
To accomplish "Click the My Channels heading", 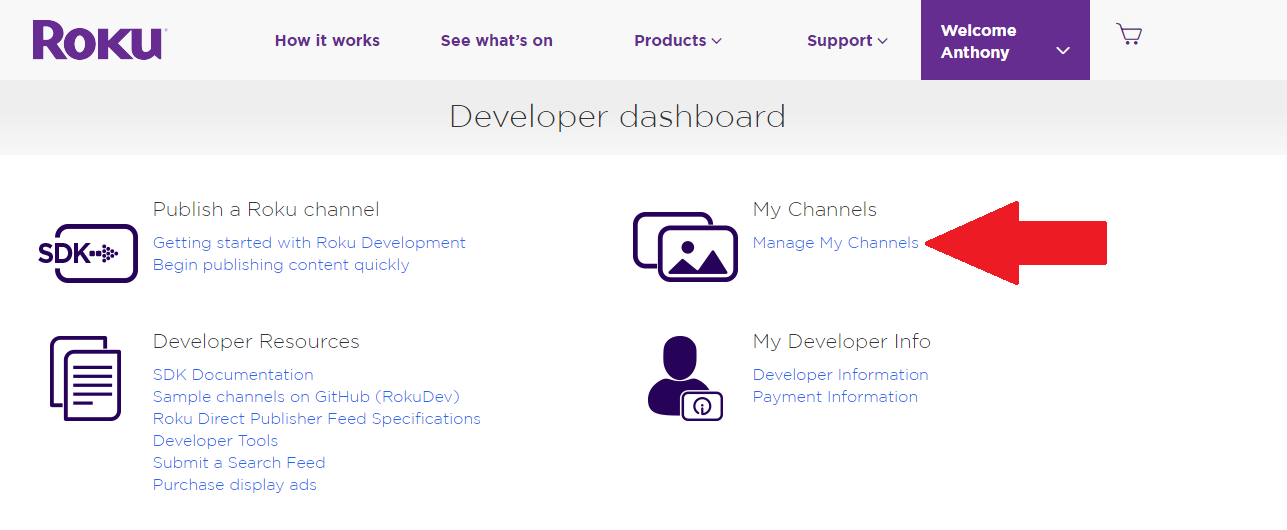I will click(x=815, y=210).
